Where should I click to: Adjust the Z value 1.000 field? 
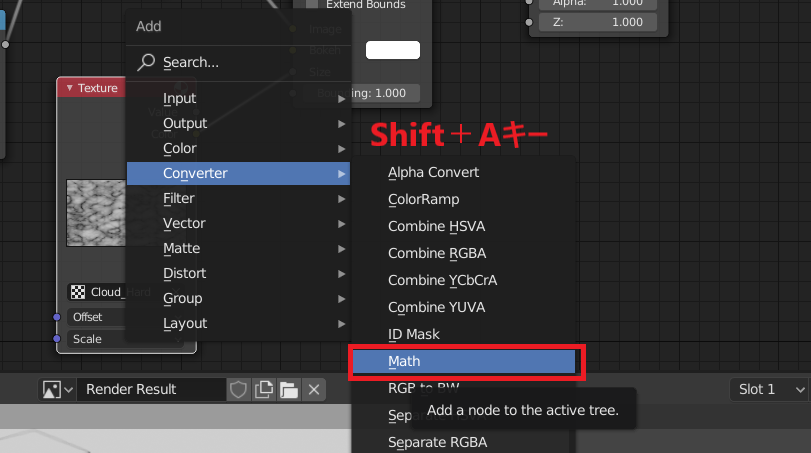tap(598, 22)
